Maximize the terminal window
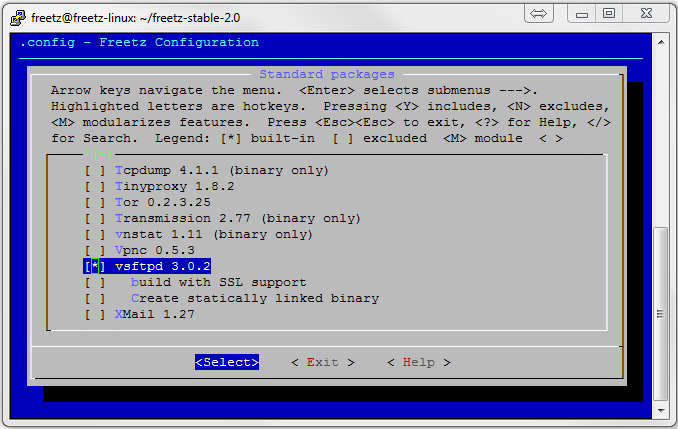The image size is (678, 429). pos(608,13)
